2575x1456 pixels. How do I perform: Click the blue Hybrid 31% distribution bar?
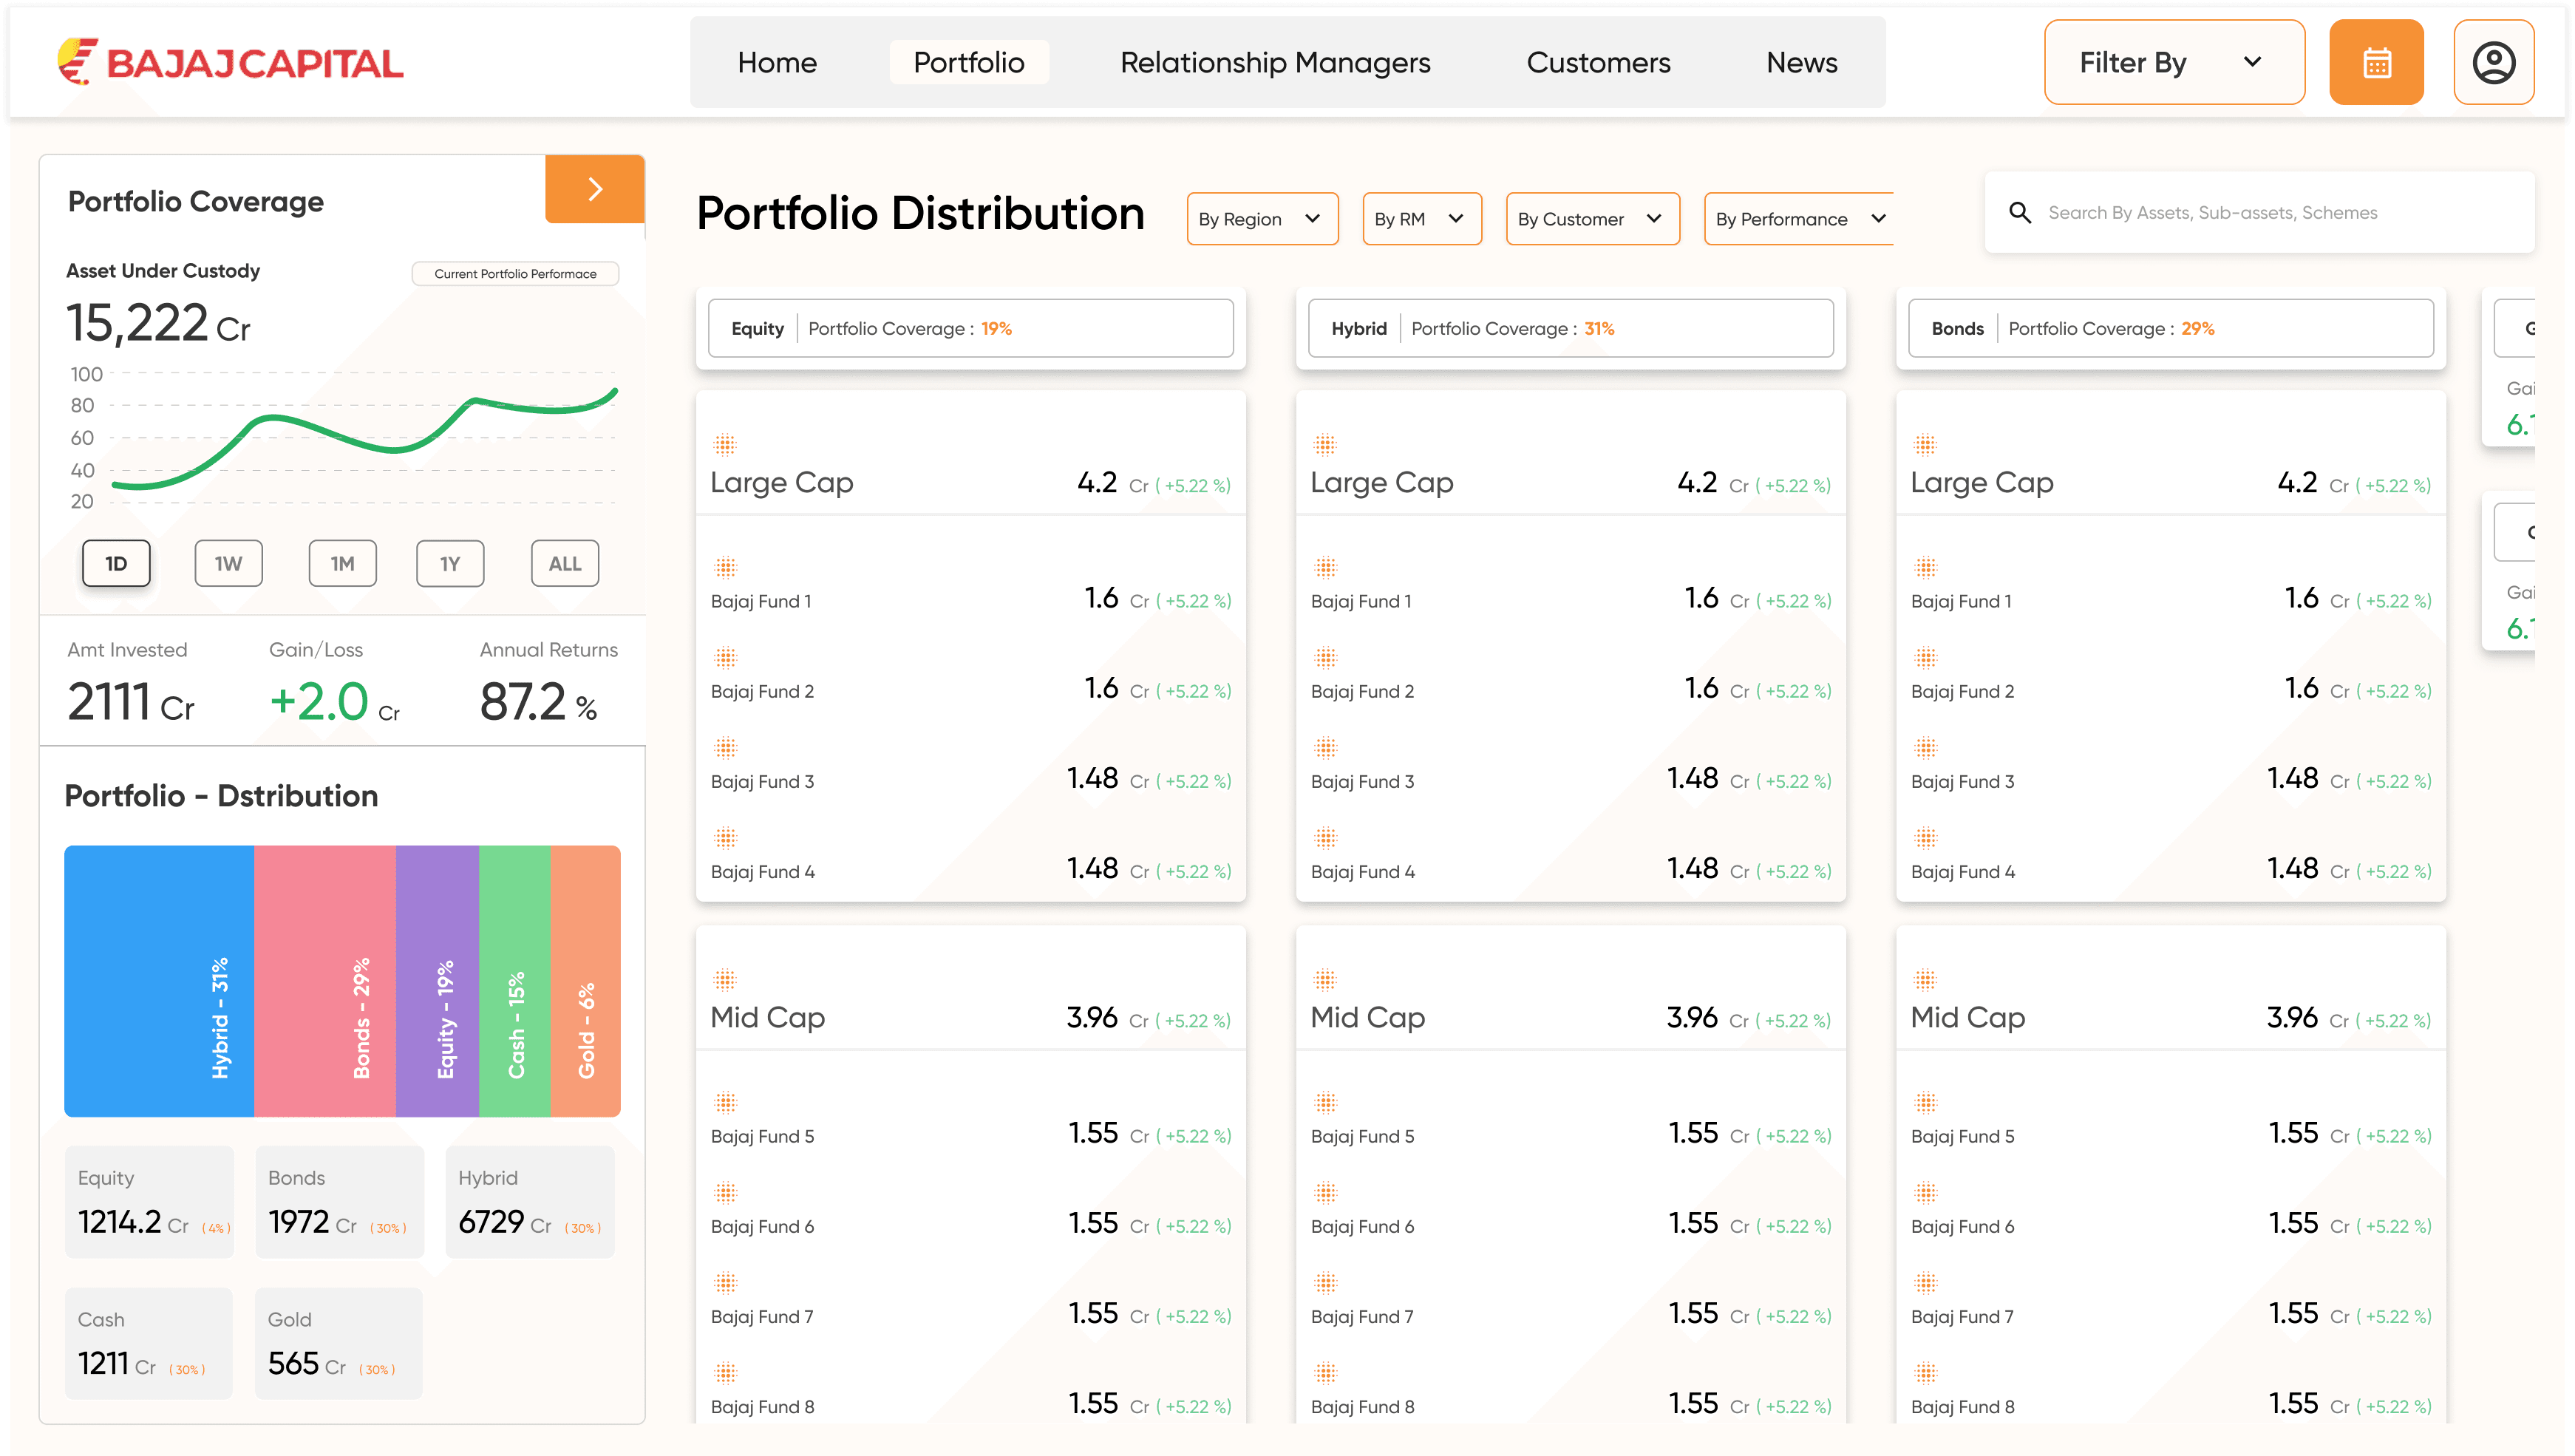(158, 980)
